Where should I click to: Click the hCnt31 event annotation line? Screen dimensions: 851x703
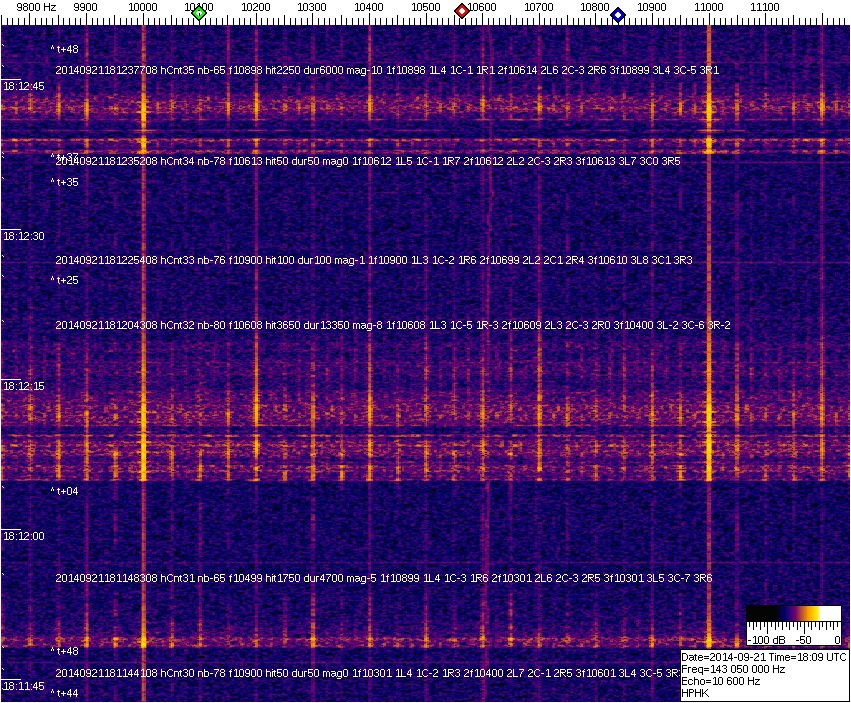[384, 578]
